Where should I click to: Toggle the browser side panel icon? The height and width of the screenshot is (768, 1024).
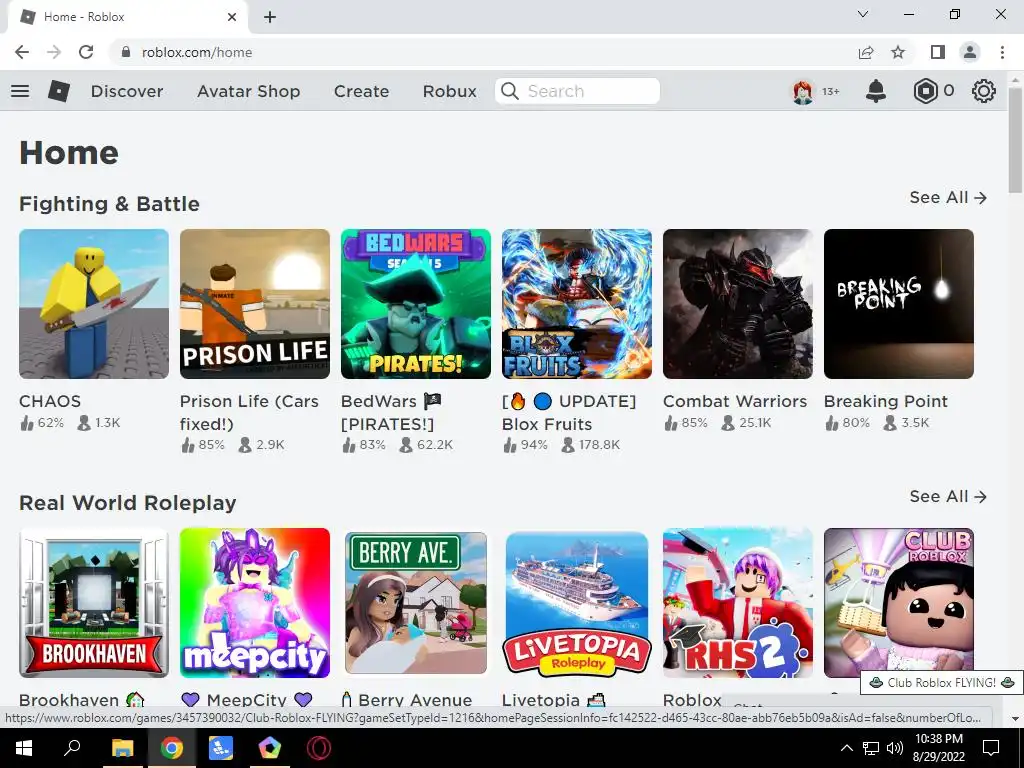click(x=938, y=52)
